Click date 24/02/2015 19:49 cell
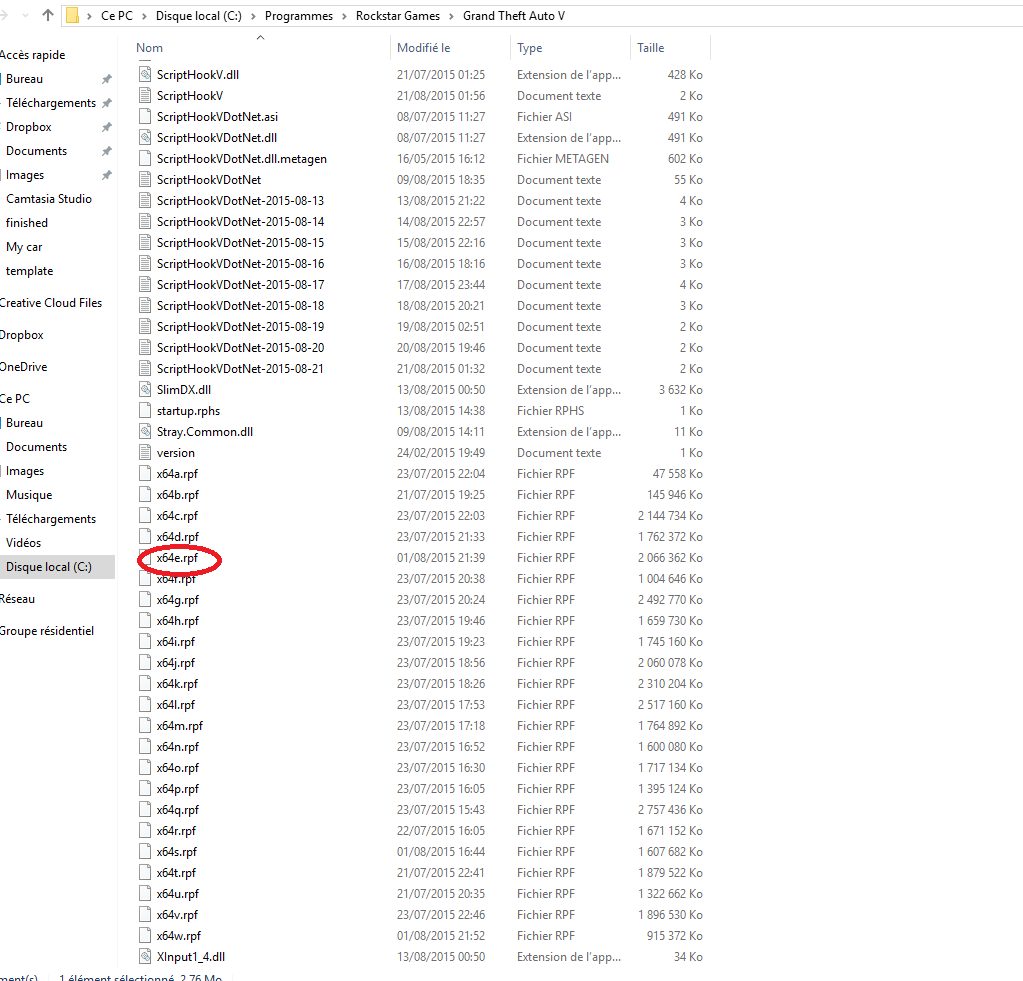 point(441,453)
